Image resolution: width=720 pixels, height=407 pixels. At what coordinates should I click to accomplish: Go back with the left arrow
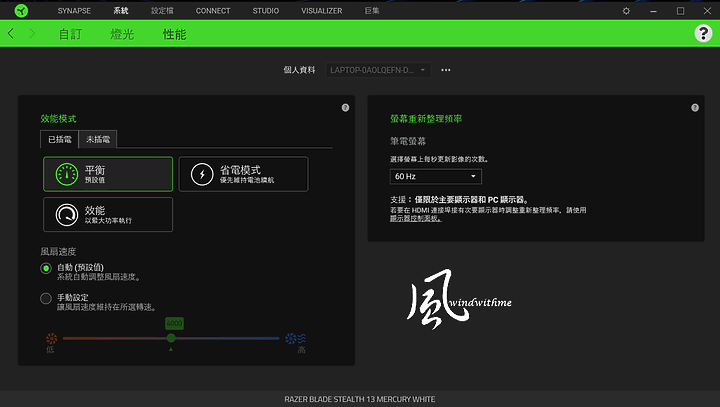tap(11, 34)
